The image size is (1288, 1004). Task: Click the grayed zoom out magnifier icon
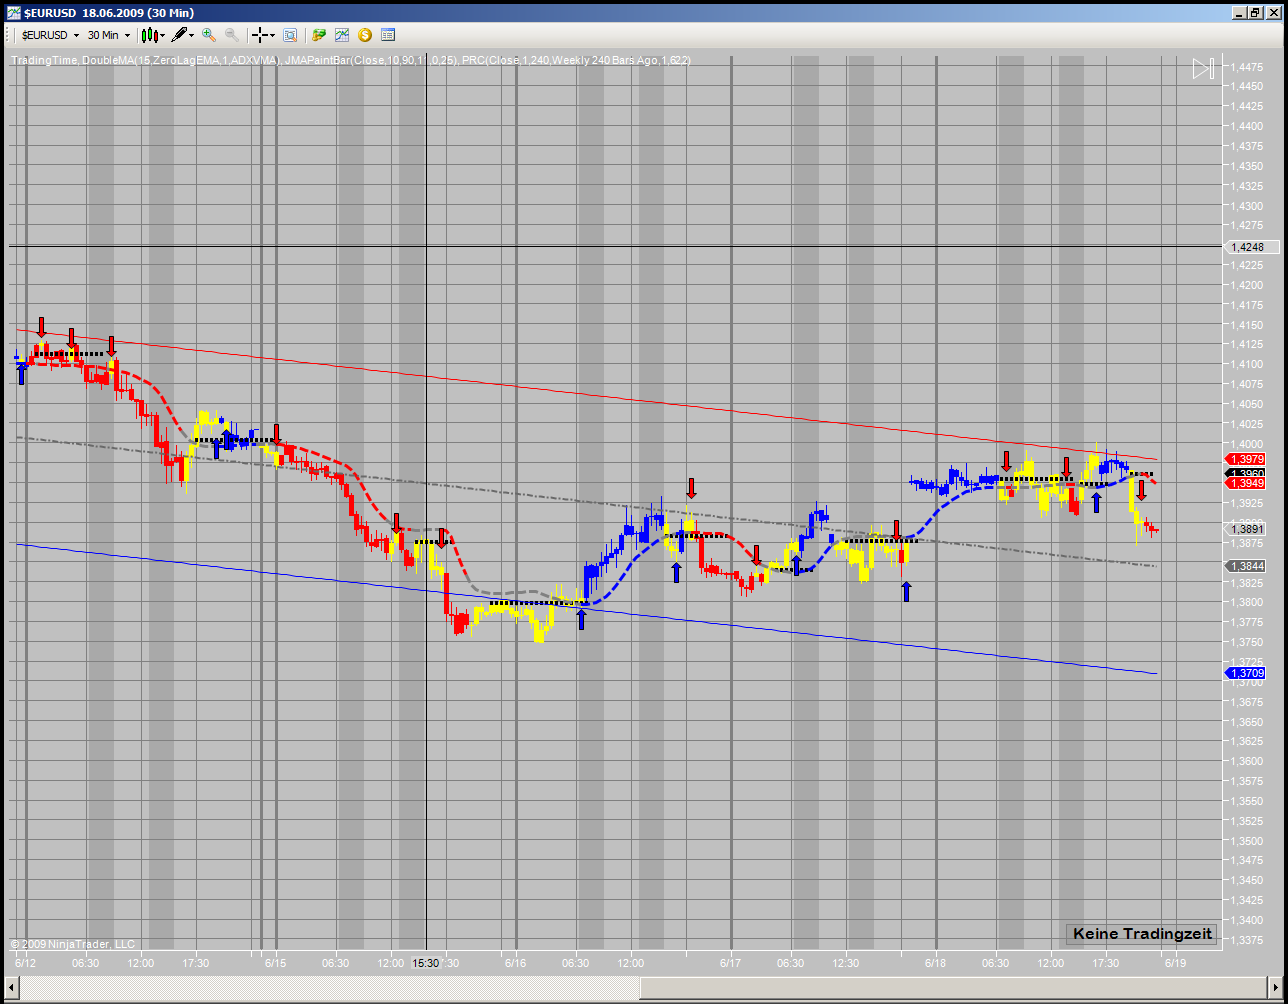[231, 35]
